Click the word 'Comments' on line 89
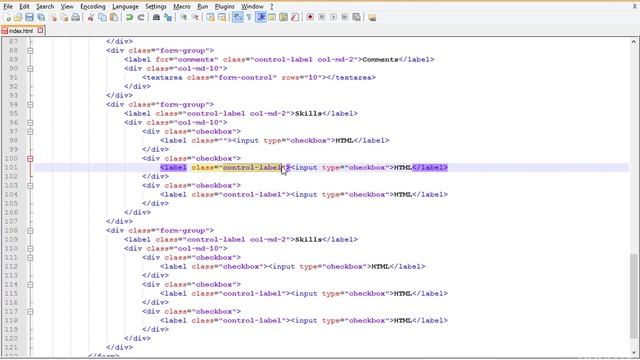640x360 pixels. (x=380, y=60)
